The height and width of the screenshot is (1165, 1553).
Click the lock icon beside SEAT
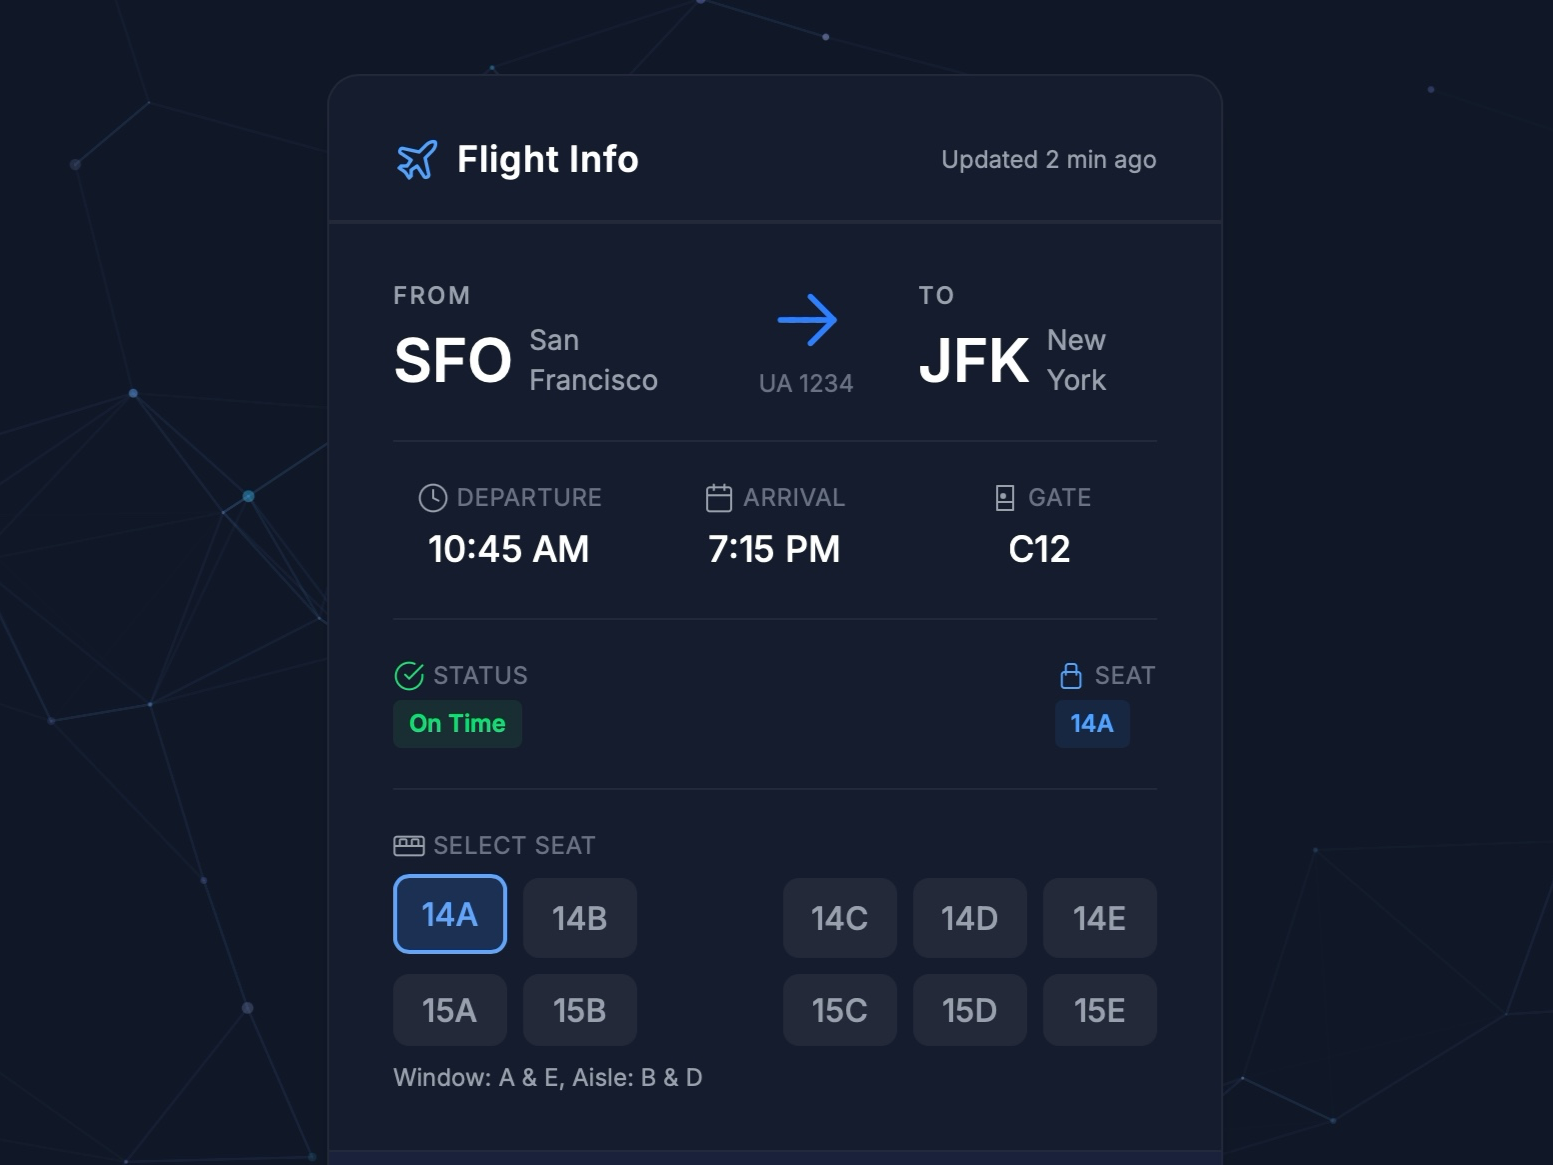pyautogui.click(x=1072, y=675)
